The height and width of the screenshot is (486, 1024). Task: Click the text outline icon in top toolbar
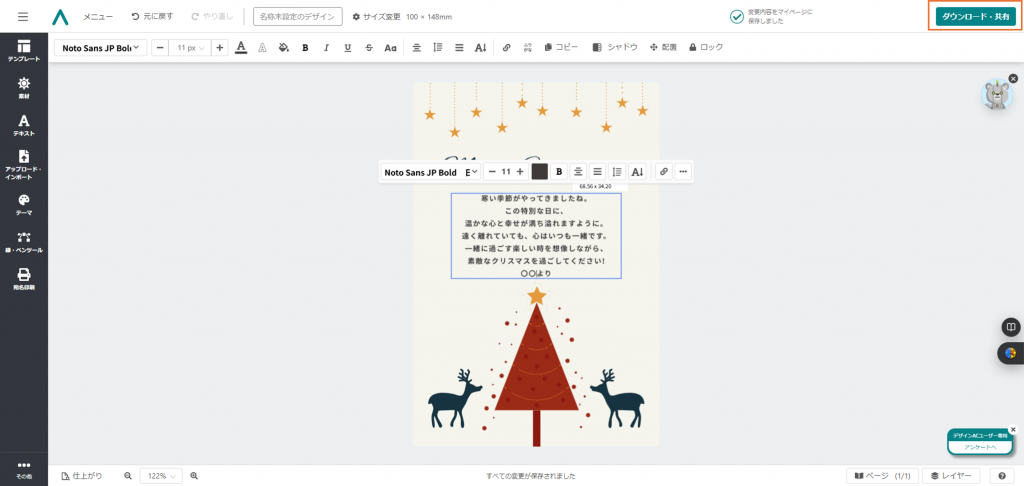(x=263, y=47)
